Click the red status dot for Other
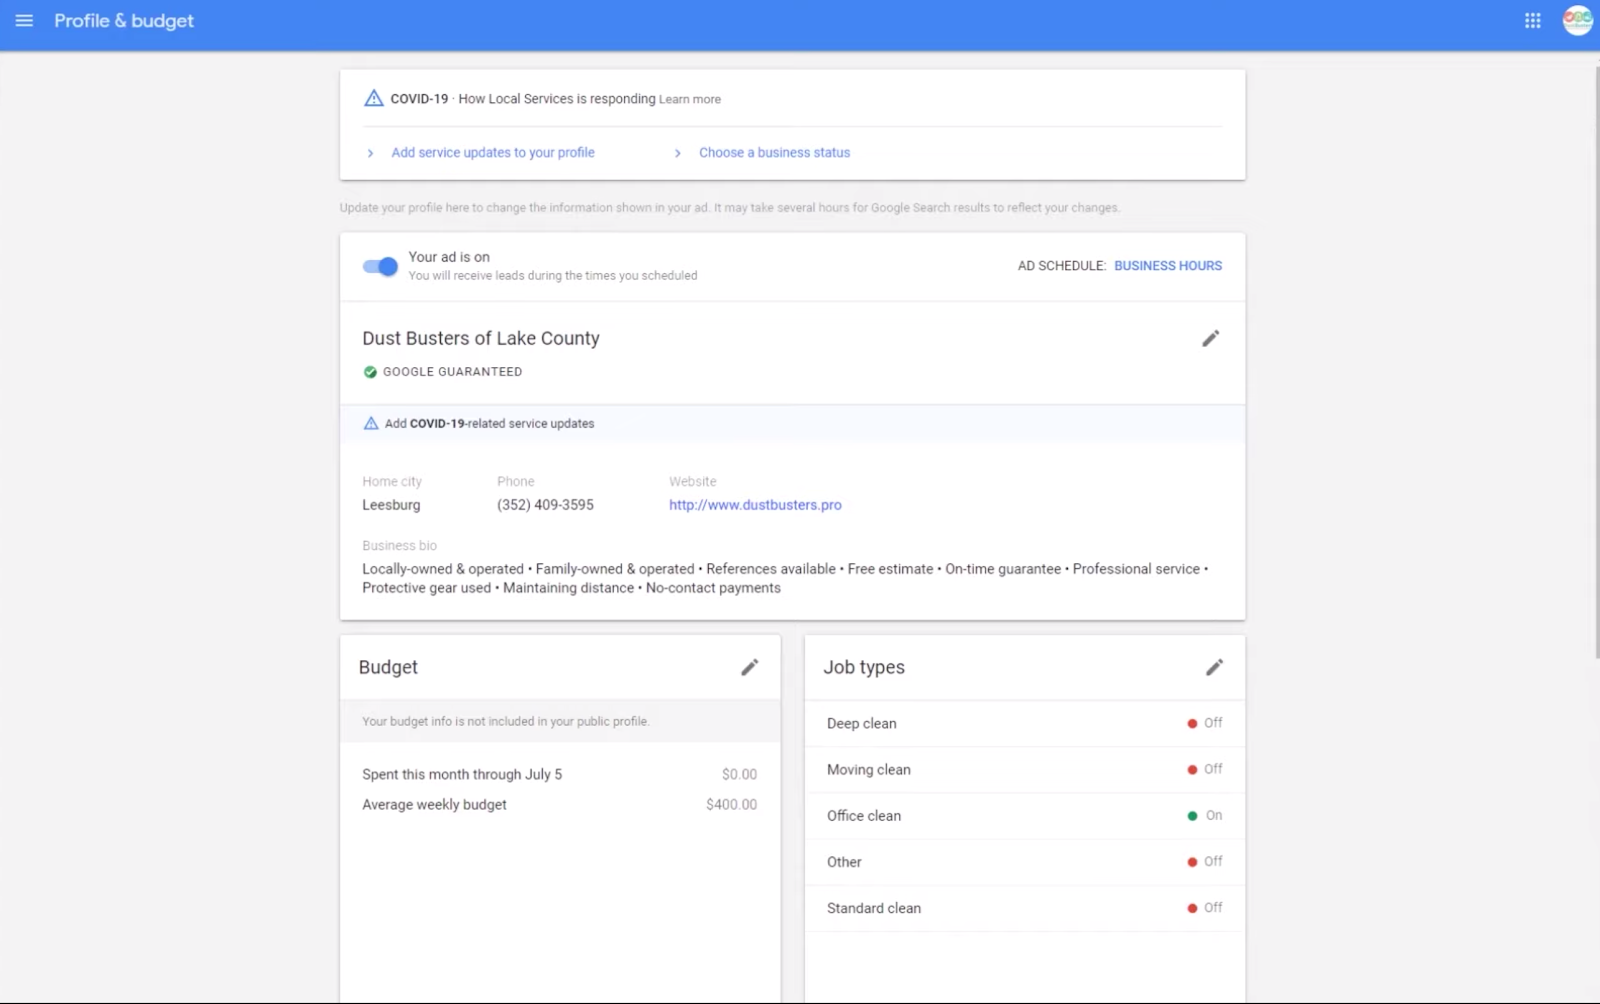1600x1004 pixels. [1192, 861]
